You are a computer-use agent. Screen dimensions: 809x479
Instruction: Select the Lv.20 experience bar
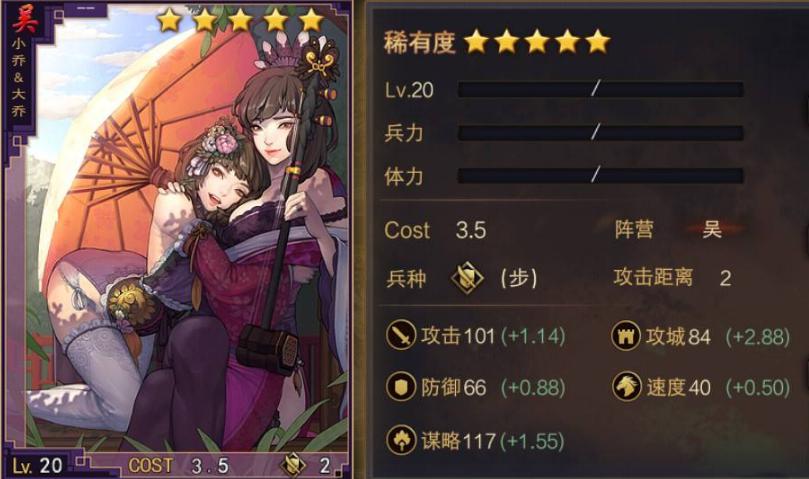pos(601,90)
